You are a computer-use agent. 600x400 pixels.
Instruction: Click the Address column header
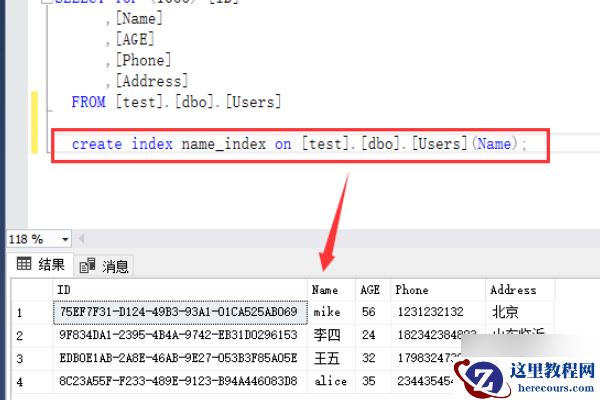click(520, 290)
